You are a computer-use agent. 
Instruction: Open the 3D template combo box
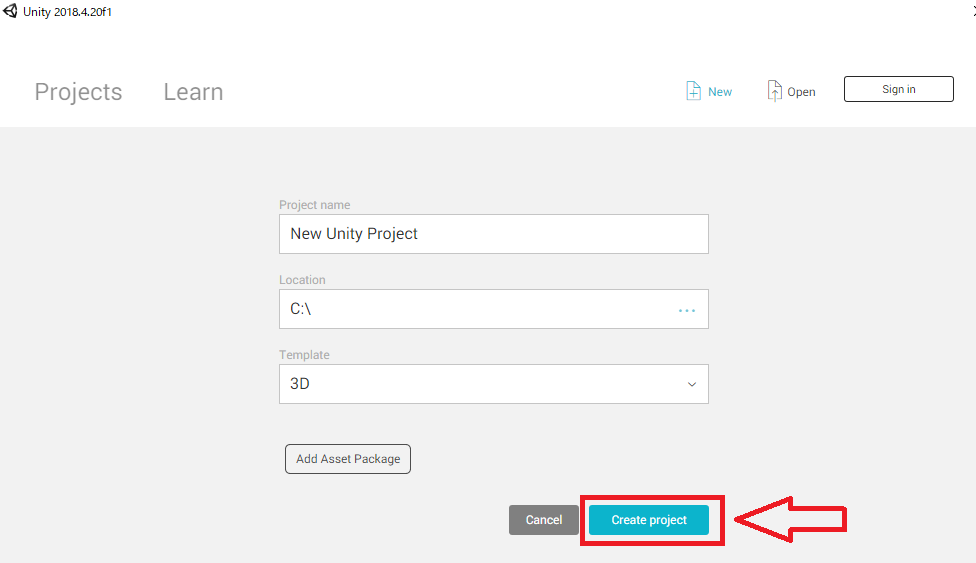click(x=494, y=384)
